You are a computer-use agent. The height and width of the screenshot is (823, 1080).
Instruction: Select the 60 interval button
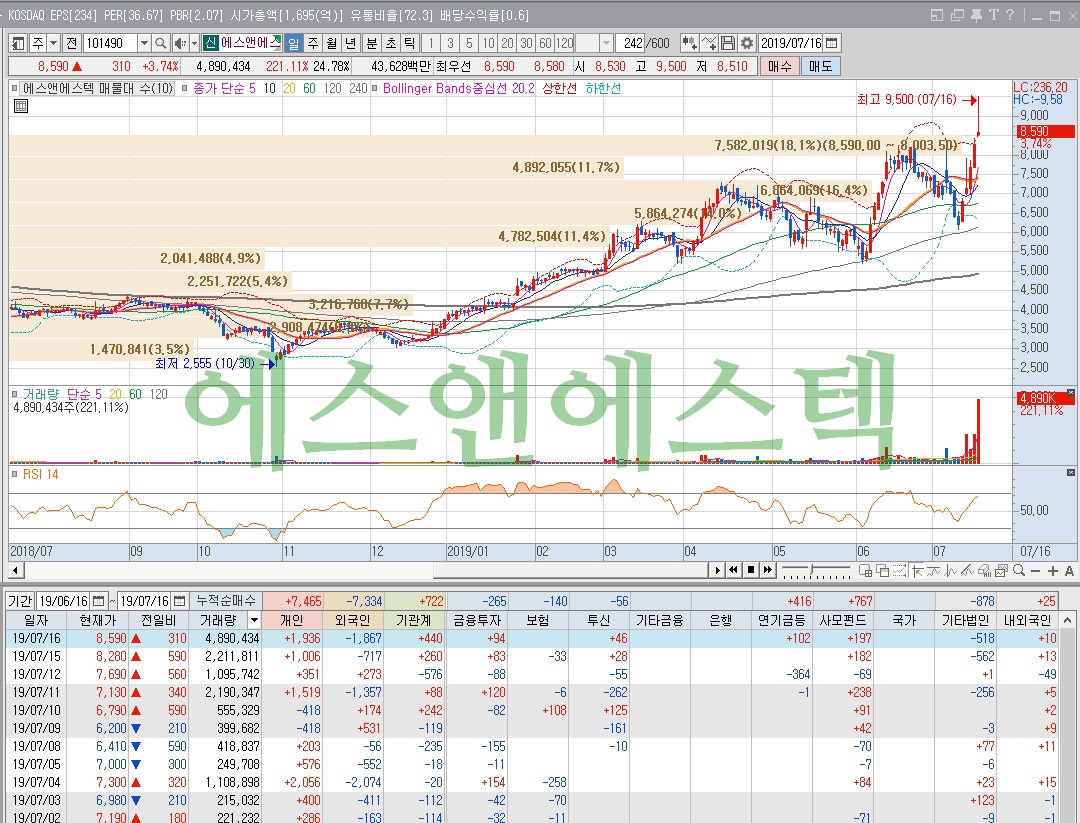546,43
